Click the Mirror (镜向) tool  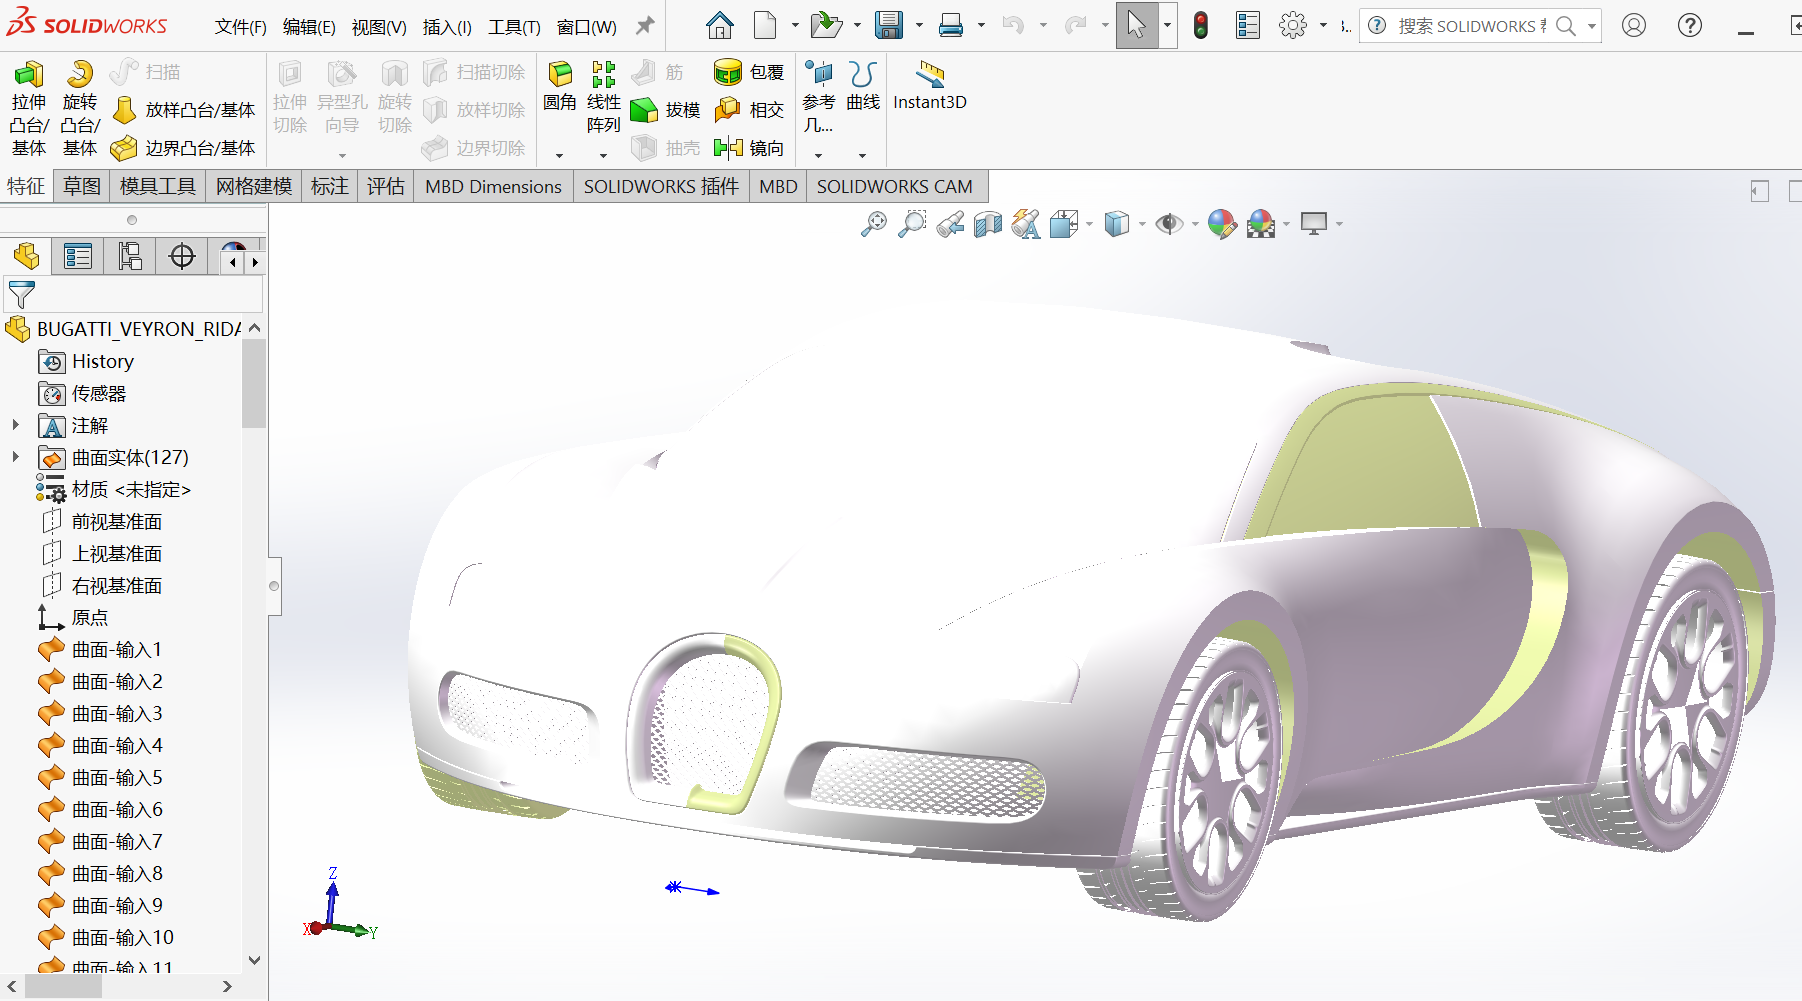[x=749, y=148]
